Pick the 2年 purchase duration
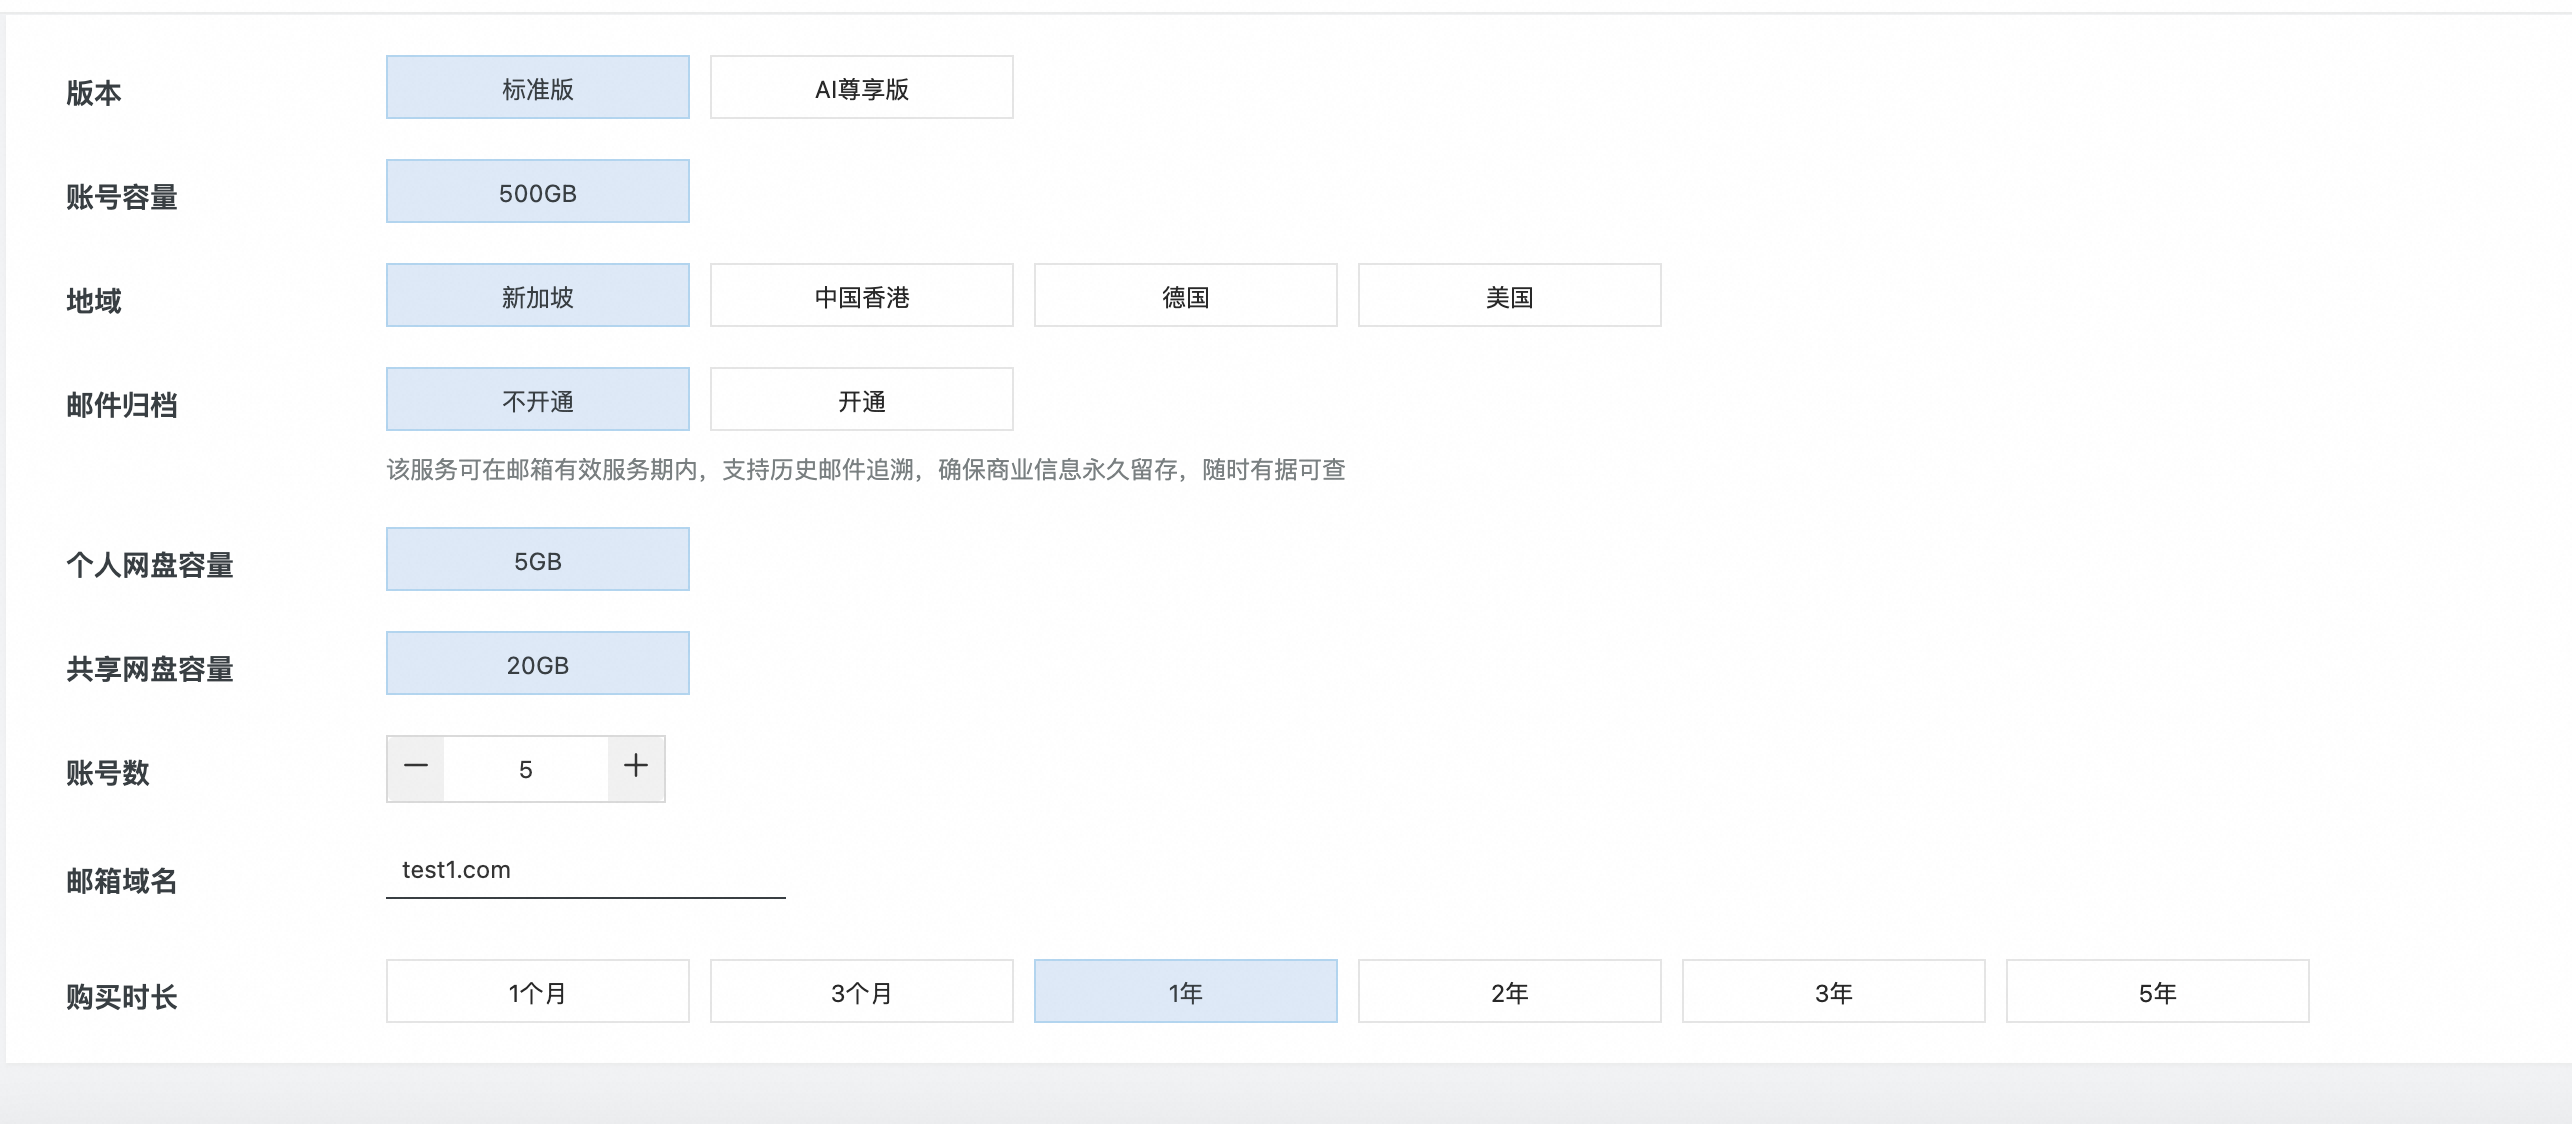The width and height of the screenshot is (2572, 1124). [1509, 992]
